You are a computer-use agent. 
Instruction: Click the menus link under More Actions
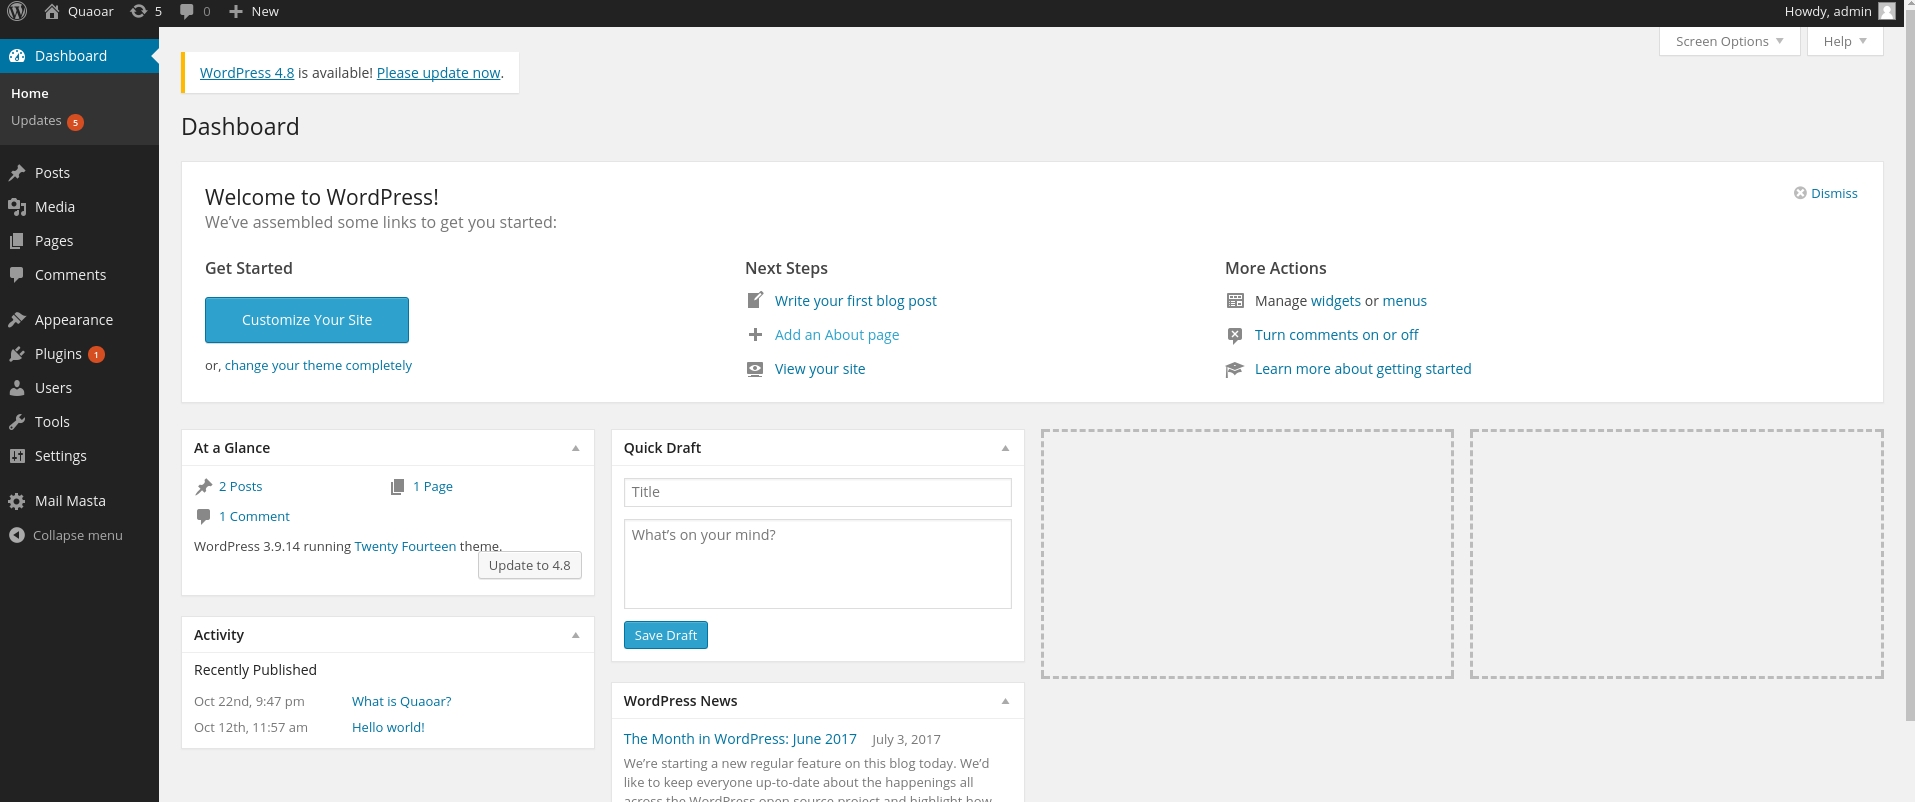pyautogui.click(x=1405, y=301)
